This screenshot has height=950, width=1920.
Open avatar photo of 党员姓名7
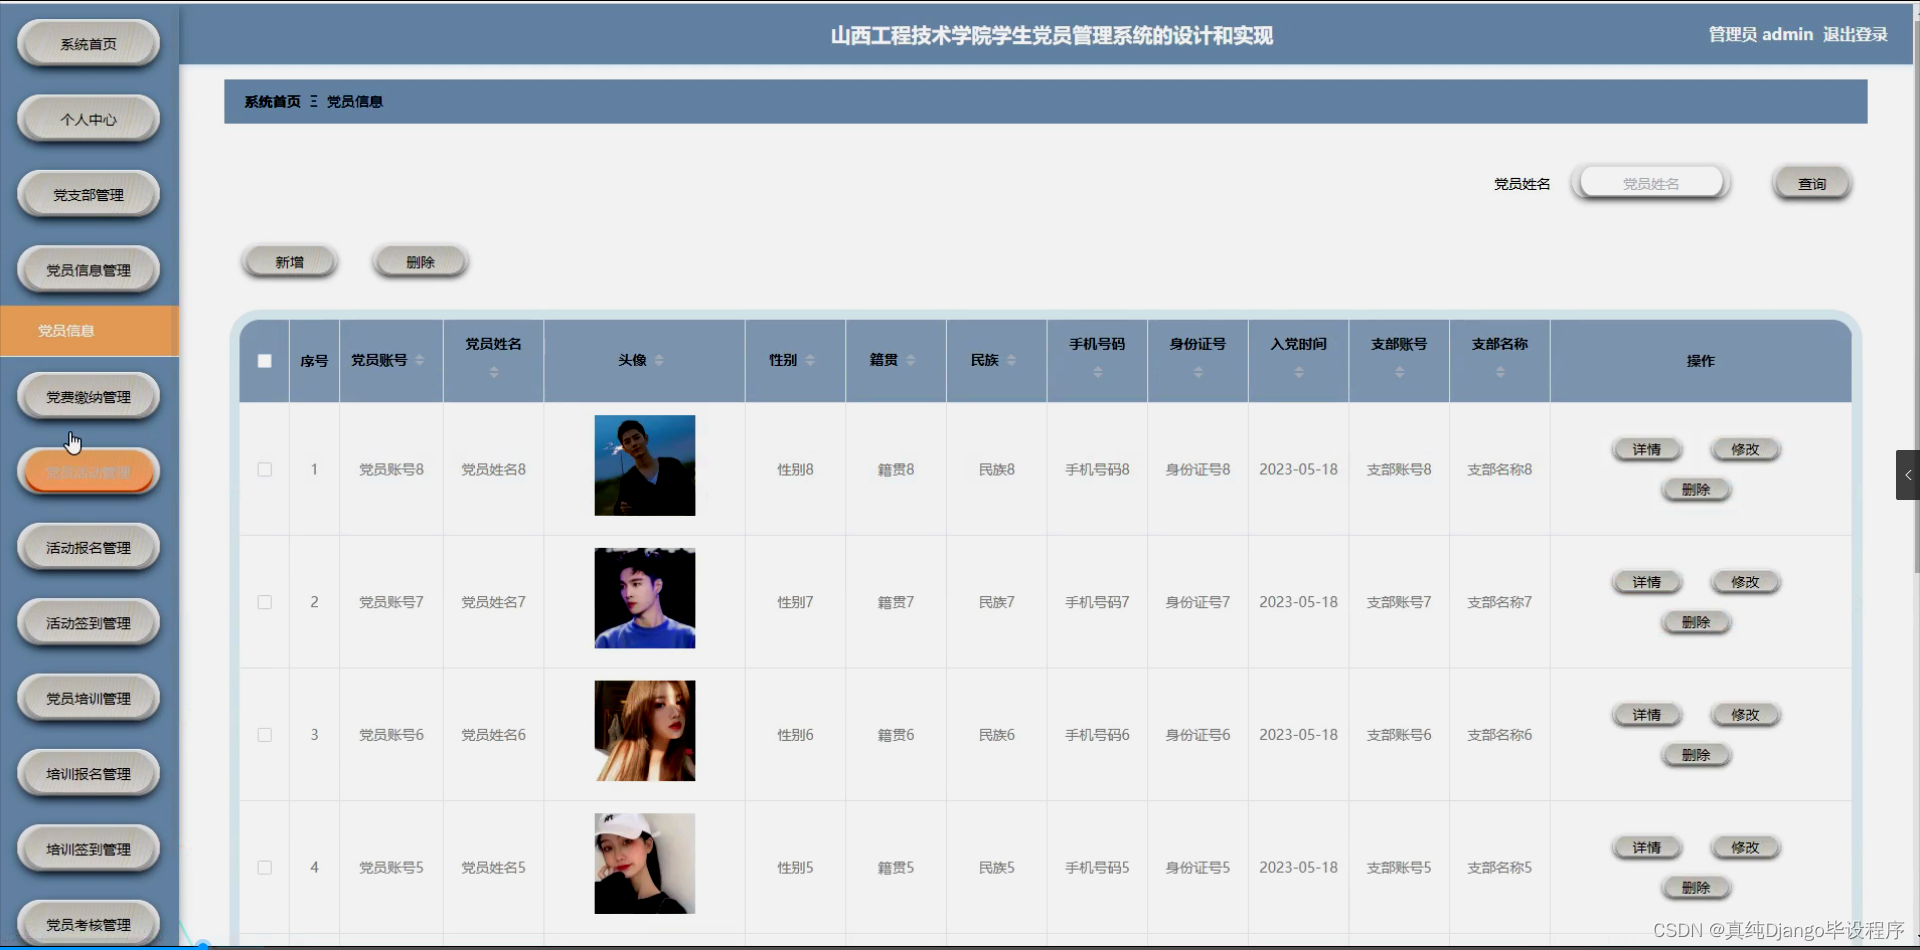(x=645, y=598)
